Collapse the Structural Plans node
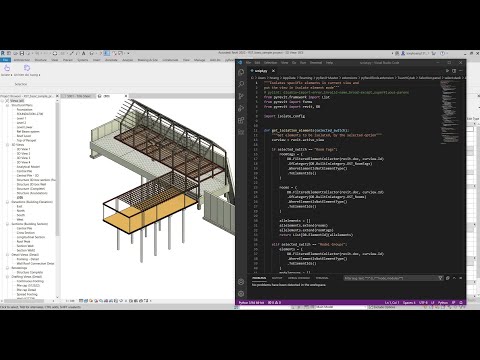 click(x=7, y=105)
